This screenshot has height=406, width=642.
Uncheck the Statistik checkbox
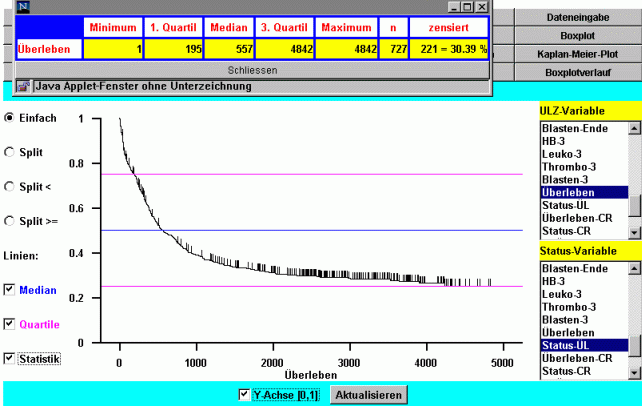(10, 358)
